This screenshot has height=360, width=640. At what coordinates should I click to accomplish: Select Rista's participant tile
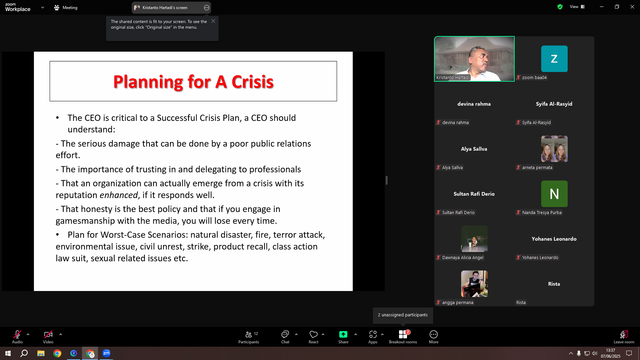point(554,284)
